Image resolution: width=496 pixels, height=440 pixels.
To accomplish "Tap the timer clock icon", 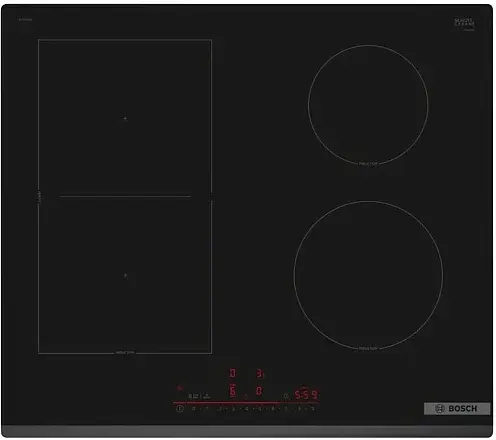I will tap(286, 396).
